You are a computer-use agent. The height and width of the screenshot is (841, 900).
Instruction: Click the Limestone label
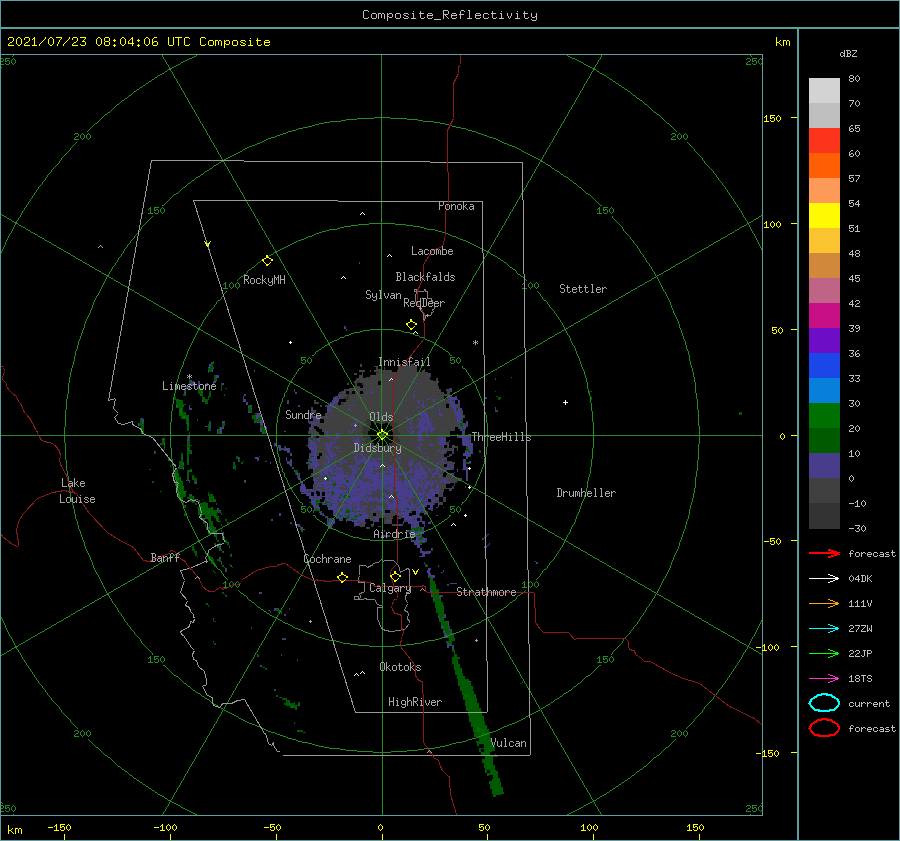(x=189, y=386)
